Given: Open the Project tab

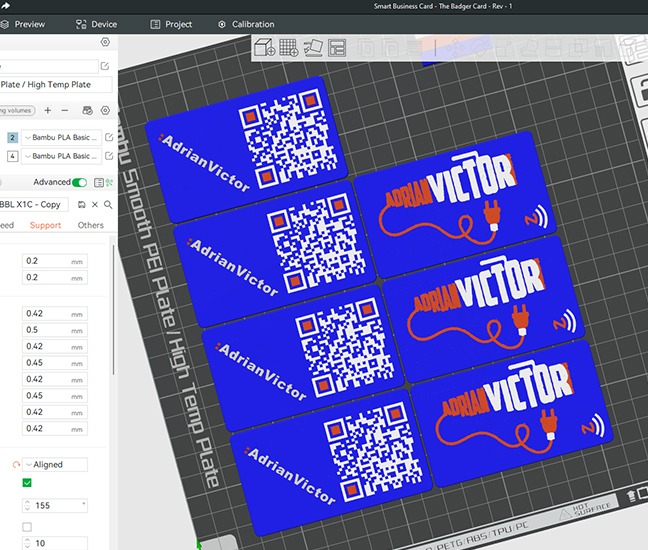Looking at the screenshot, I should coord(171,24).
